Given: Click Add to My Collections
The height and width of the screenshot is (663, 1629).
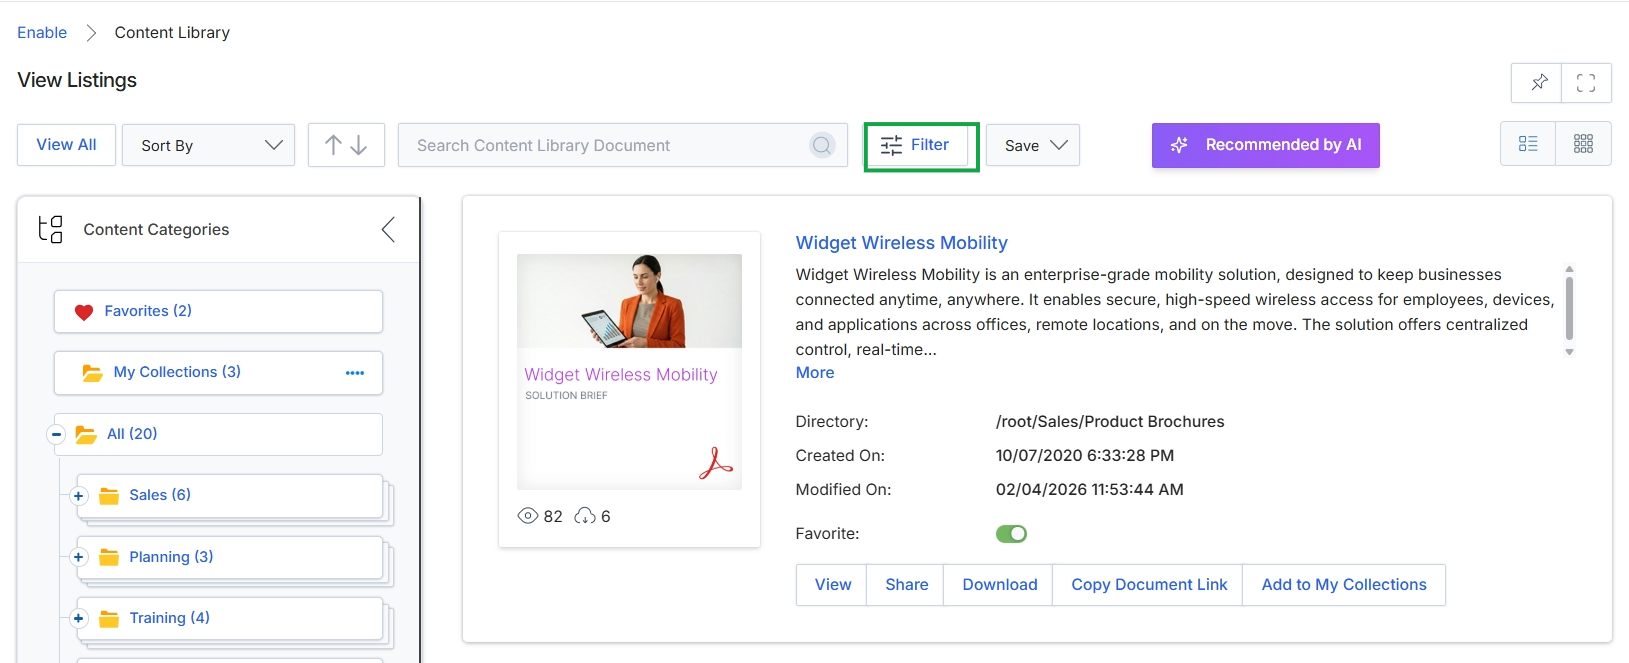Looking at the screenshot, I should 1344,585.
